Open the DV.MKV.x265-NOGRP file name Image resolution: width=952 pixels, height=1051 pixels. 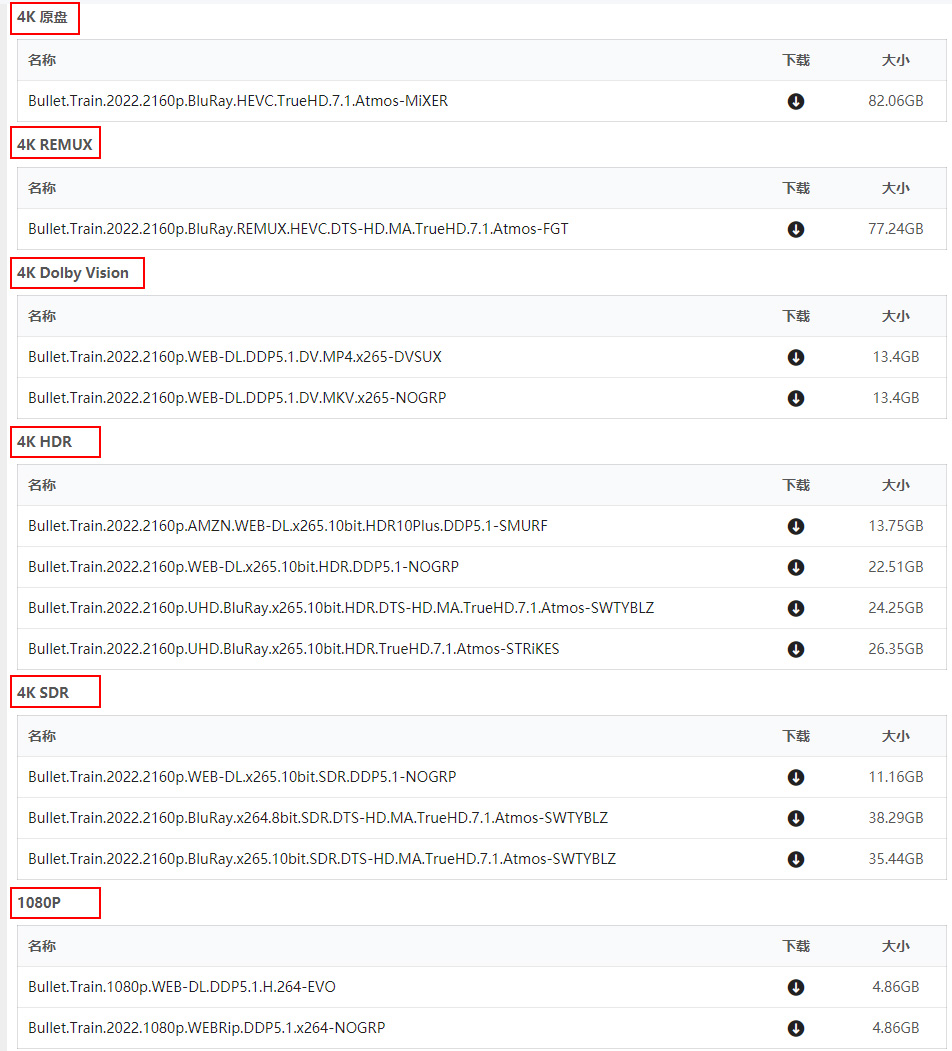point(237,397)
